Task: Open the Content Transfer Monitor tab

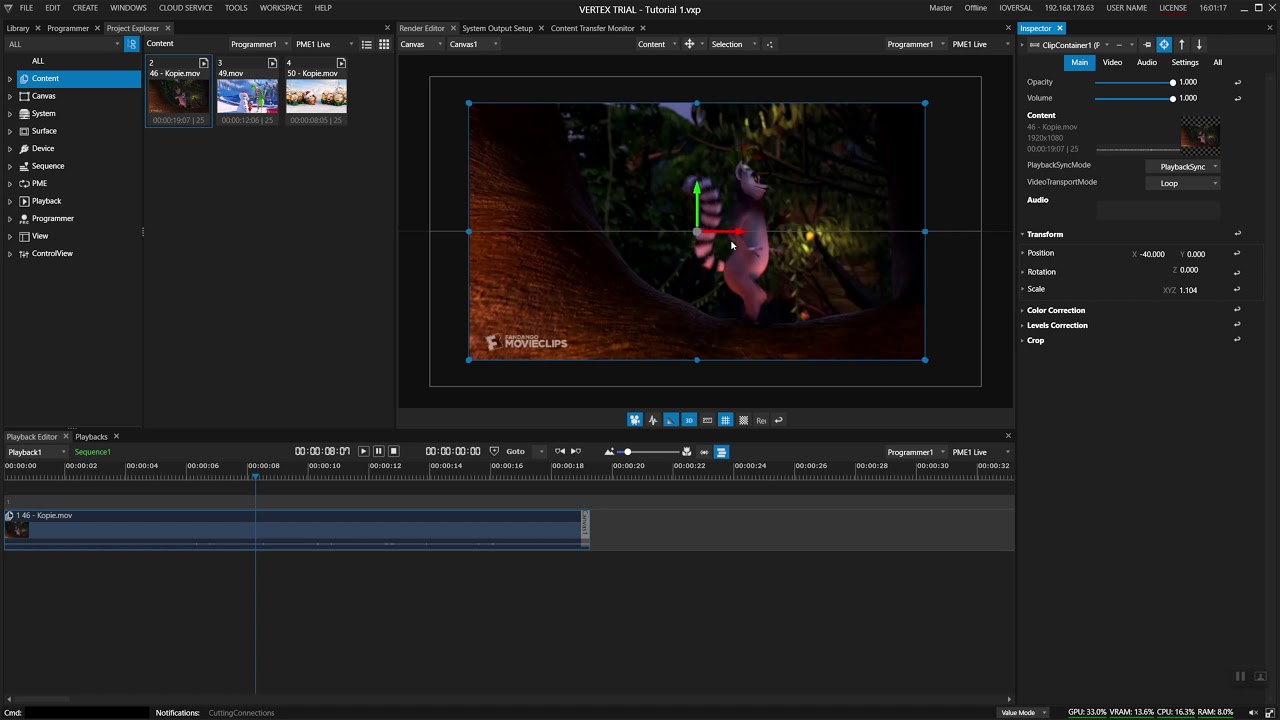Action: coord(593,28)
